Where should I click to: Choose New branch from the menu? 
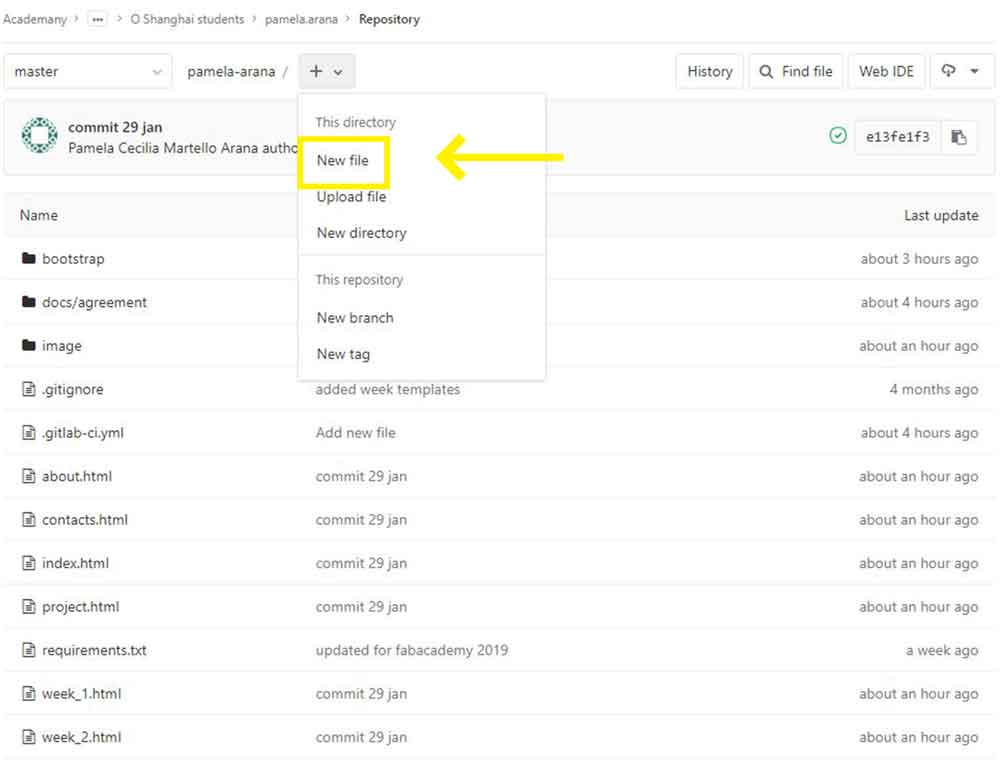click(x=355, y=318)
